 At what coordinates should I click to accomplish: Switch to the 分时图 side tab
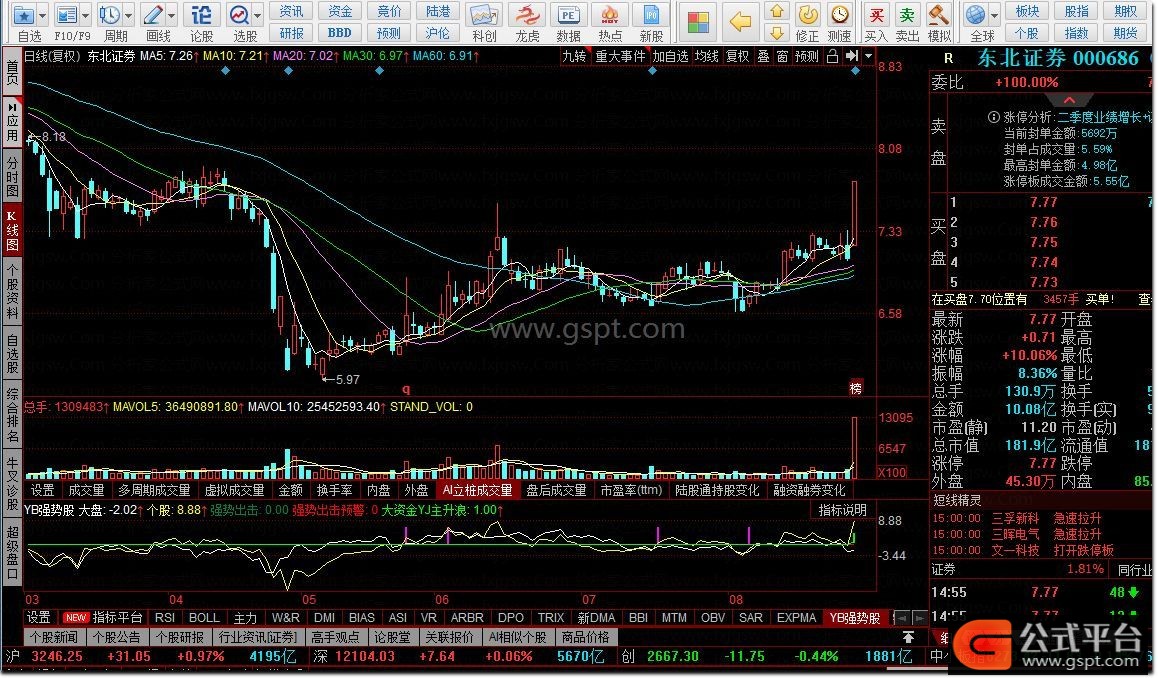13,176
